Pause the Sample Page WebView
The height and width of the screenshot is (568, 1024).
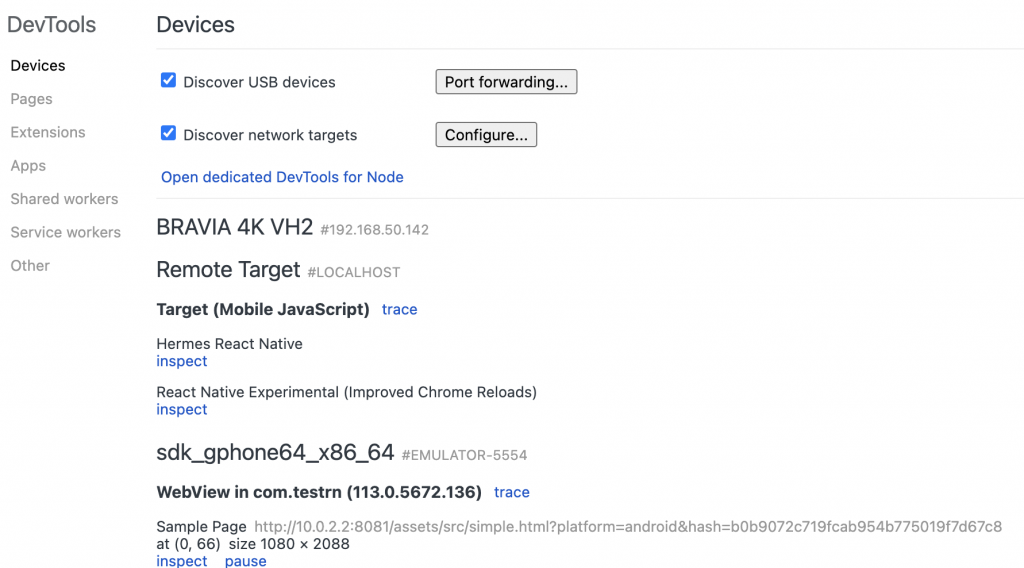coord(246,561)
